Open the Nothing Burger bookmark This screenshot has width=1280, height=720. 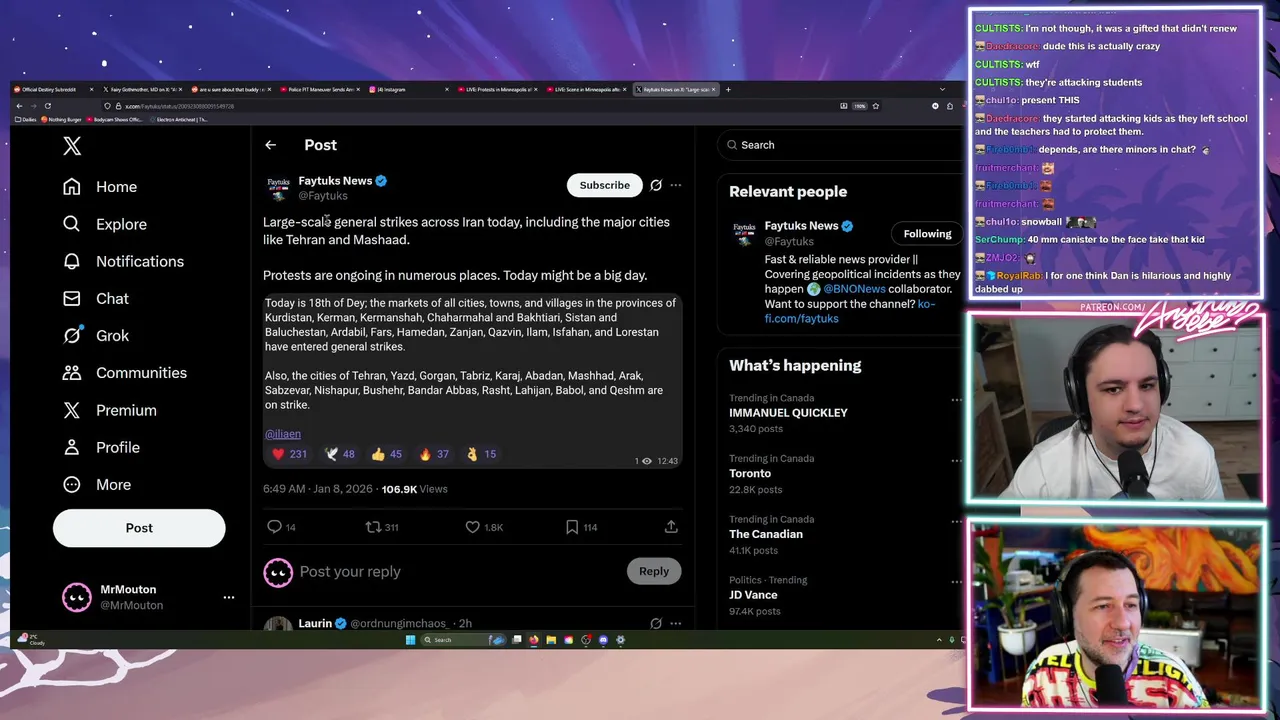click(61, 120)
